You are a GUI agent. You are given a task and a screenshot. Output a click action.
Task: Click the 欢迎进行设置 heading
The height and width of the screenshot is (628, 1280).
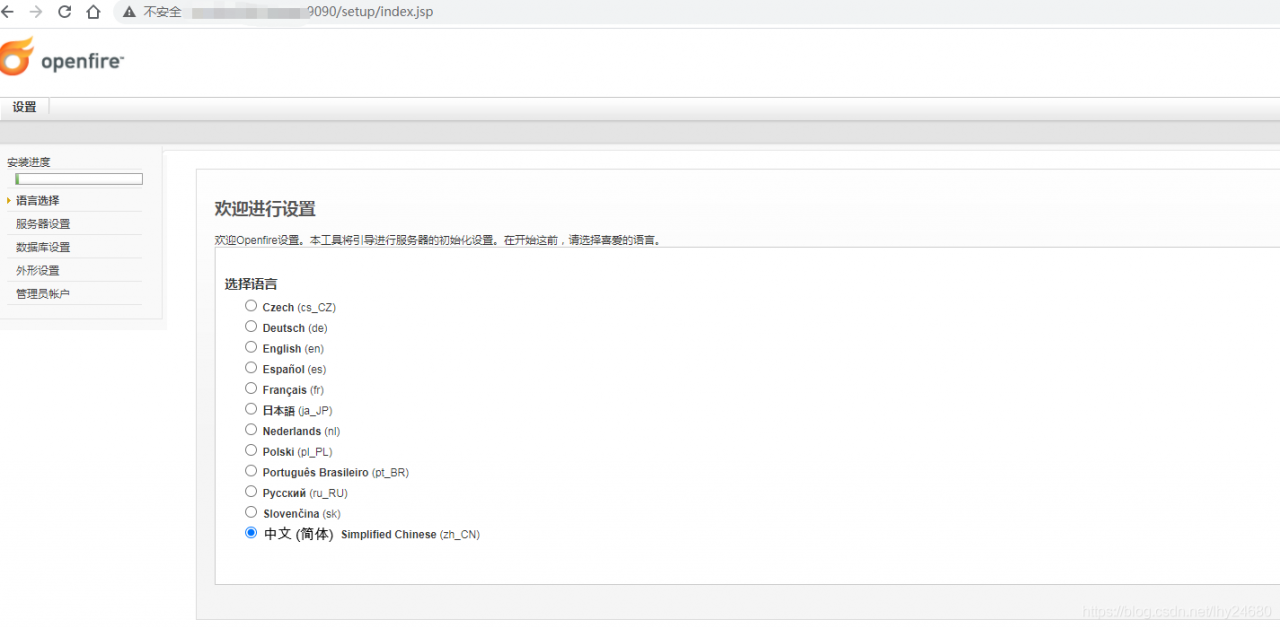(265, 209)
